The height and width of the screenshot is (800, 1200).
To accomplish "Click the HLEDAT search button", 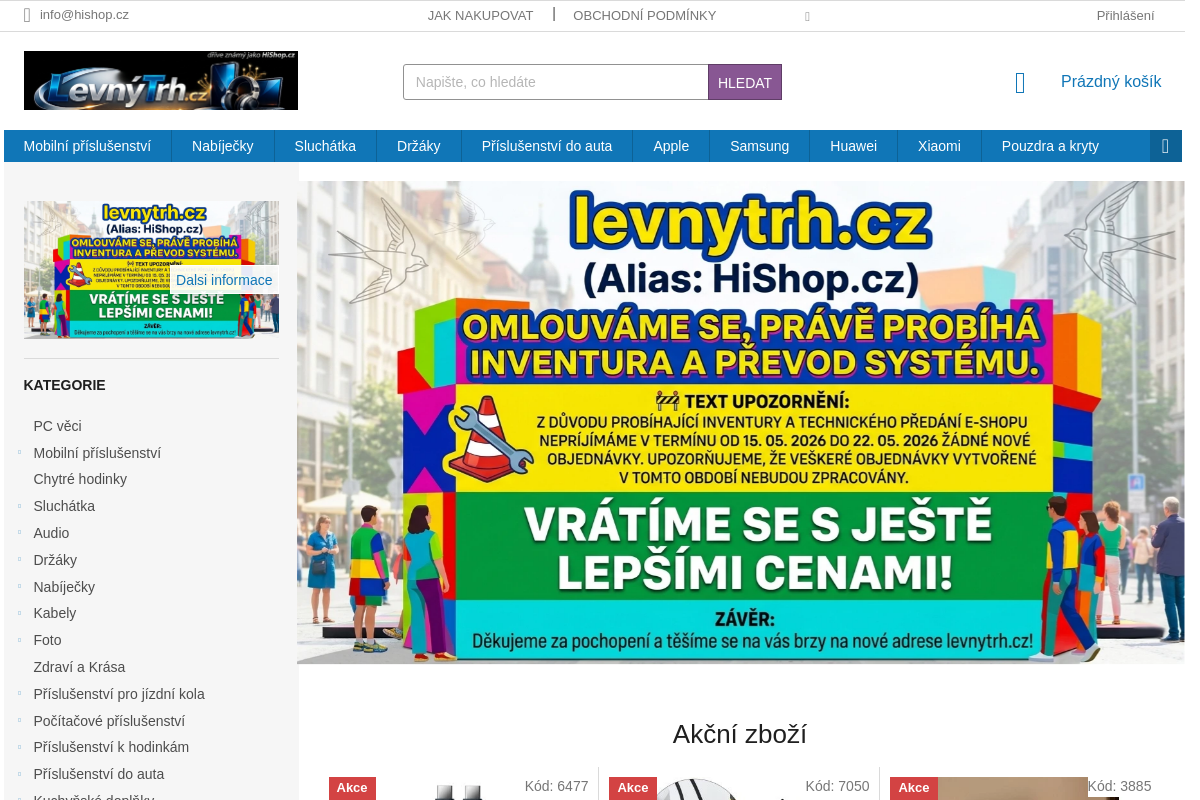I will click(745, 82).
